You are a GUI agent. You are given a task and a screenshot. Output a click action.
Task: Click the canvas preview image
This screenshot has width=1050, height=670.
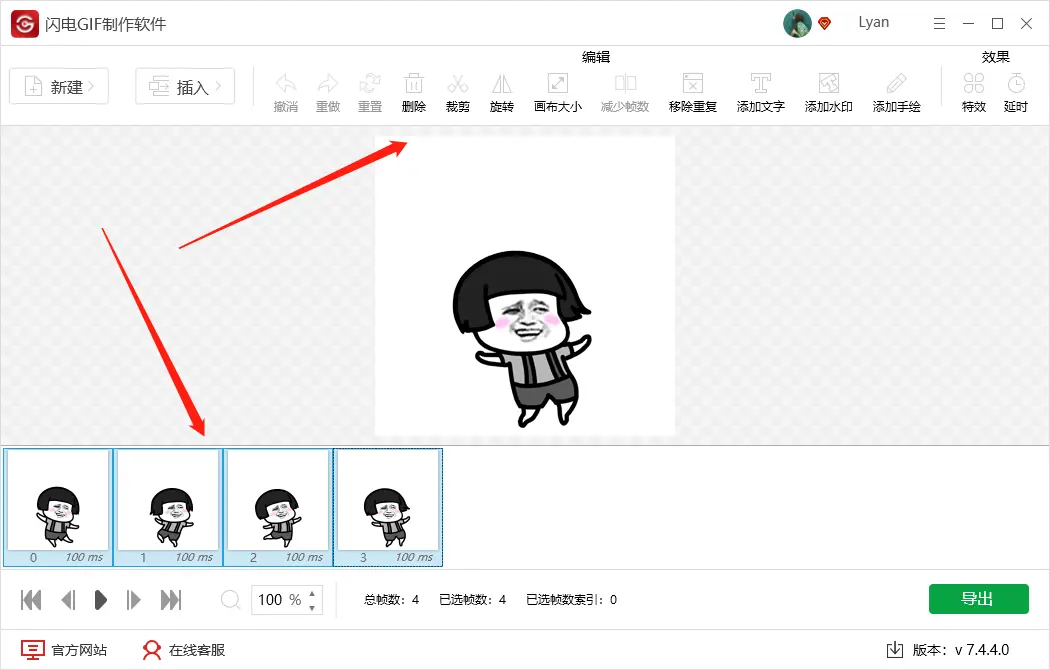coord(524,286)
